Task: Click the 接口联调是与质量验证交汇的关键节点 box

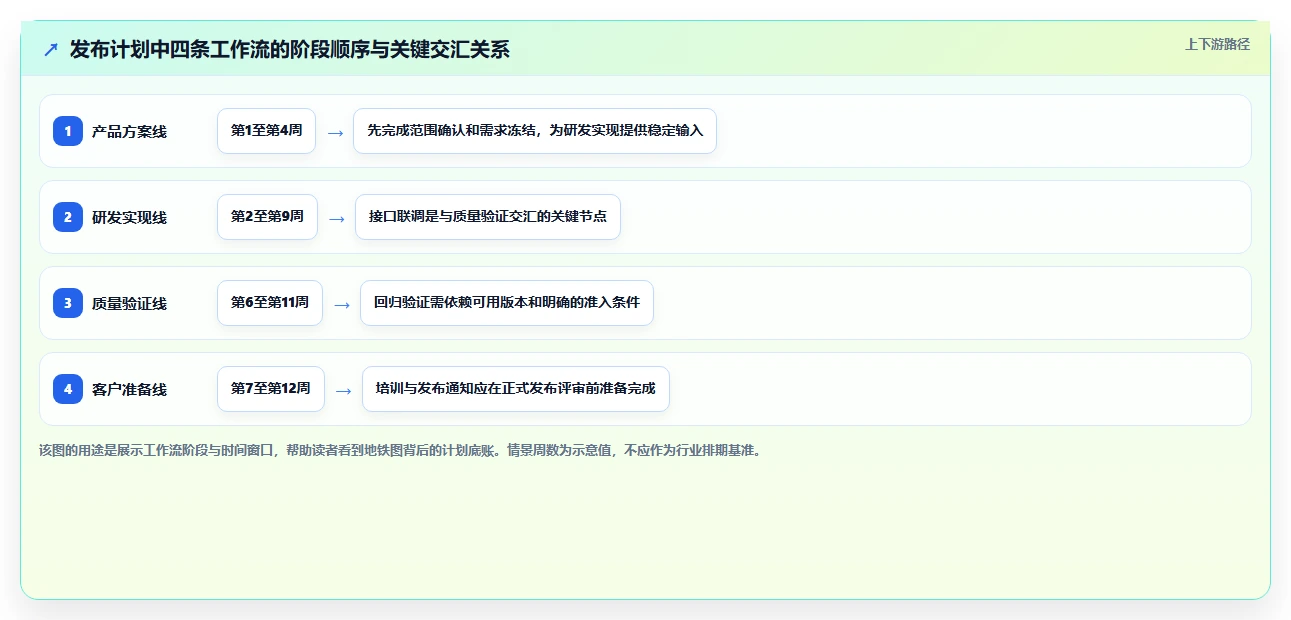Action: [x=488, y=217]
